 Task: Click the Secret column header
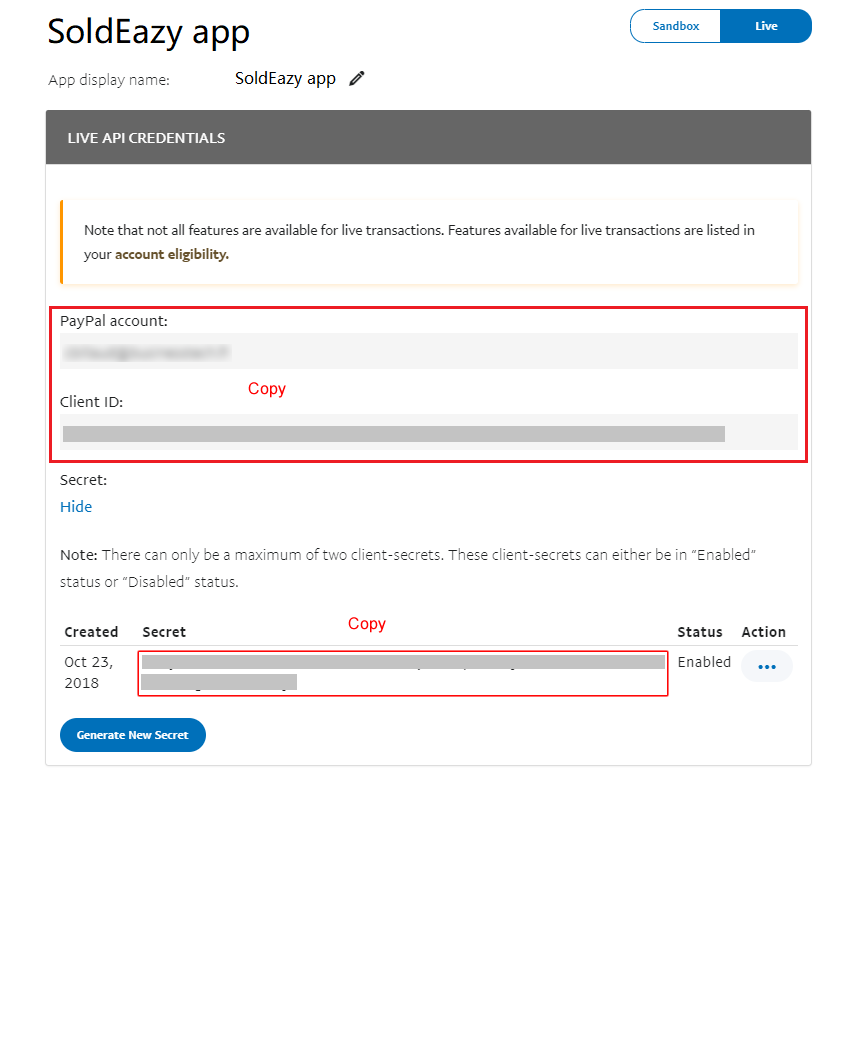point(164,632)
